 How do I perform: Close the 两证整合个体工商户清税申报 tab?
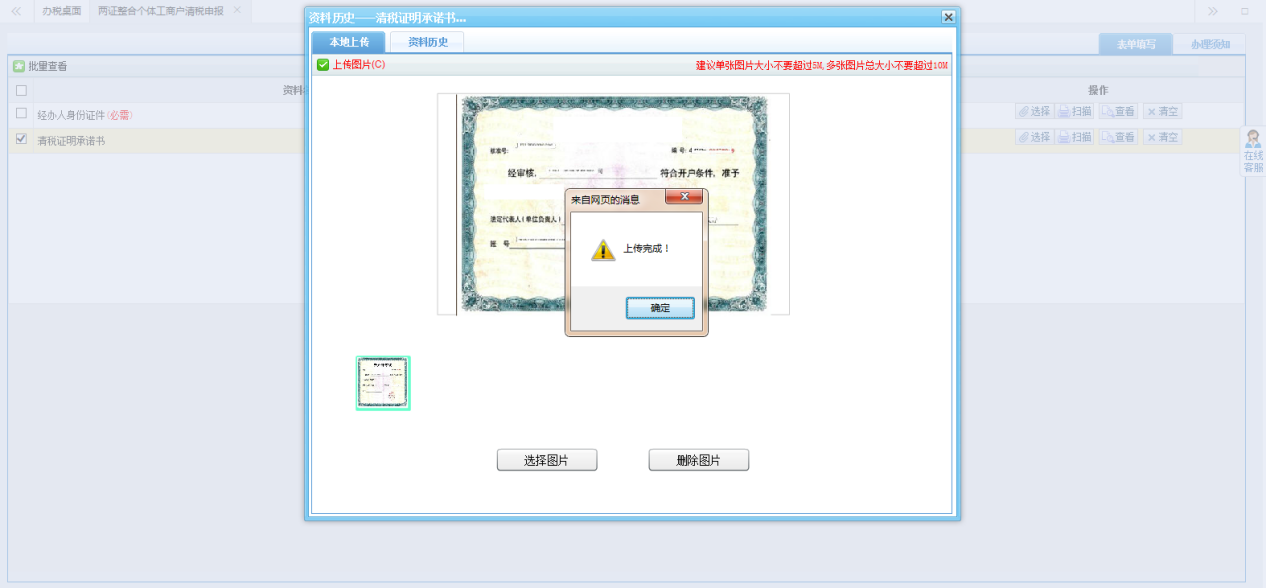point(237,10)
